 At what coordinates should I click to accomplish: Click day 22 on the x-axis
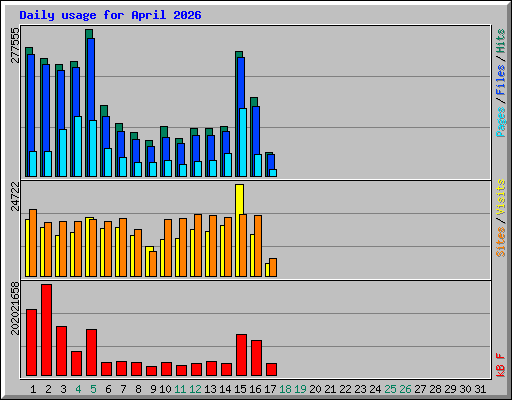tap(345, 389)
